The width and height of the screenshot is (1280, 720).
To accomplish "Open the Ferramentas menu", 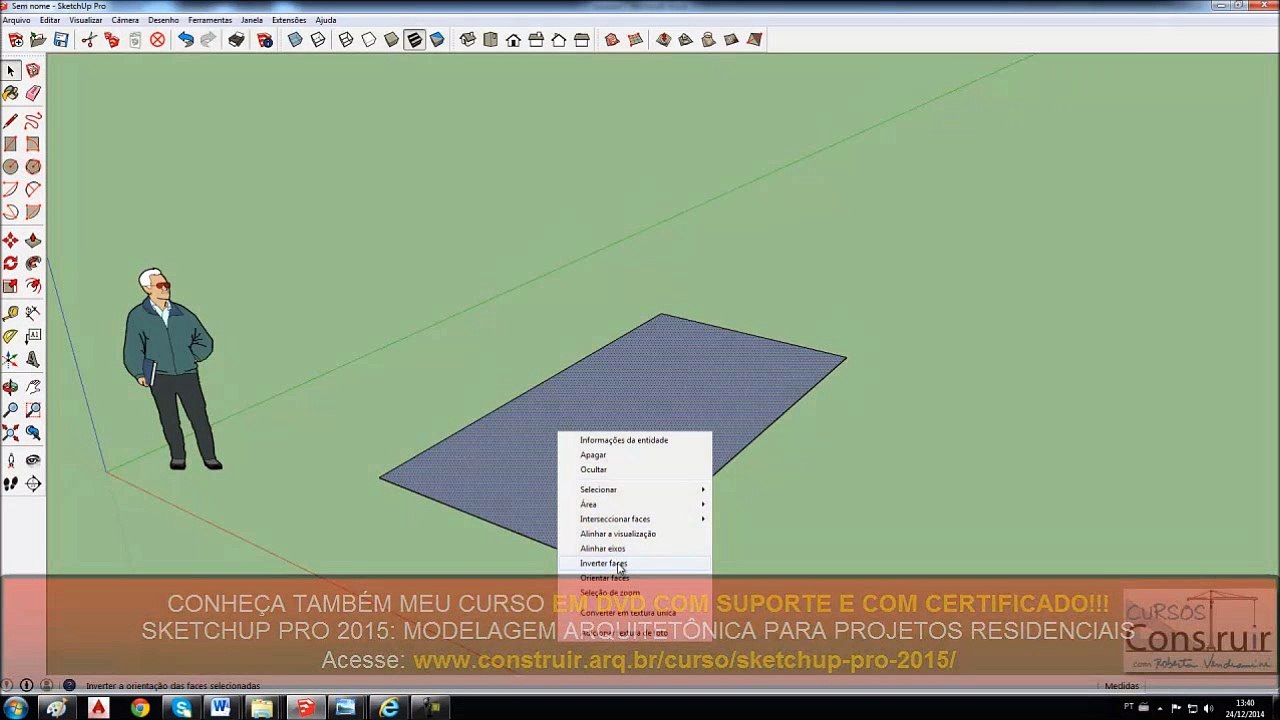I will [x=210, y=20].
